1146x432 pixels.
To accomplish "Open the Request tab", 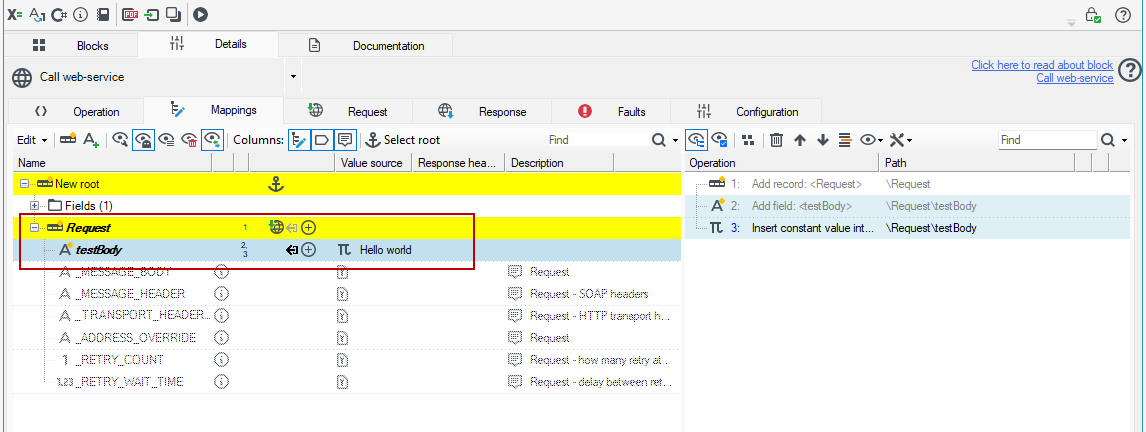I will (x=348, y=112).
